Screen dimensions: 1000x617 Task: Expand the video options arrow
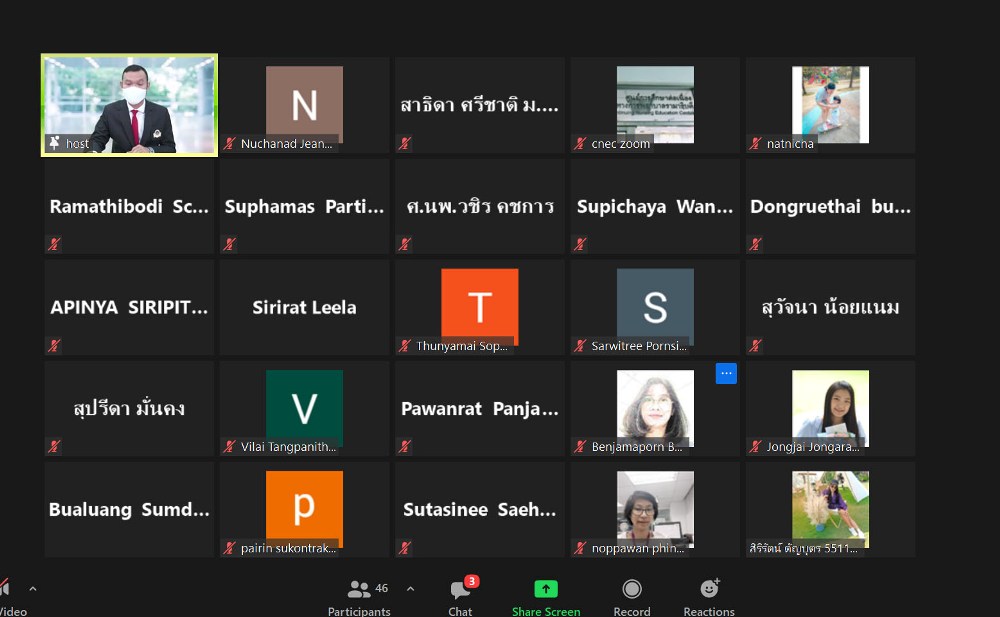click(33, 589)
